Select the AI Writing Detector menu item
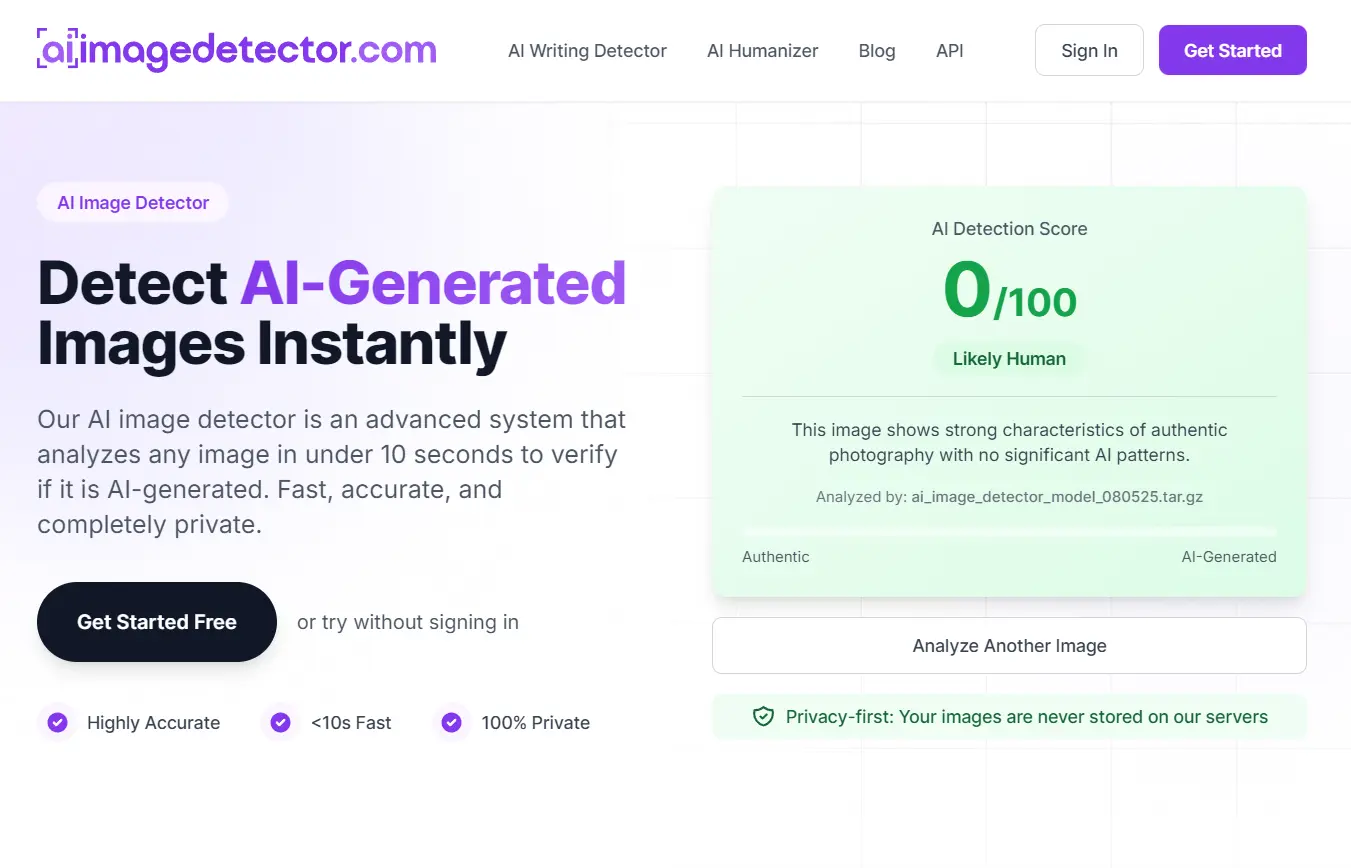 [x=587, y=50]
